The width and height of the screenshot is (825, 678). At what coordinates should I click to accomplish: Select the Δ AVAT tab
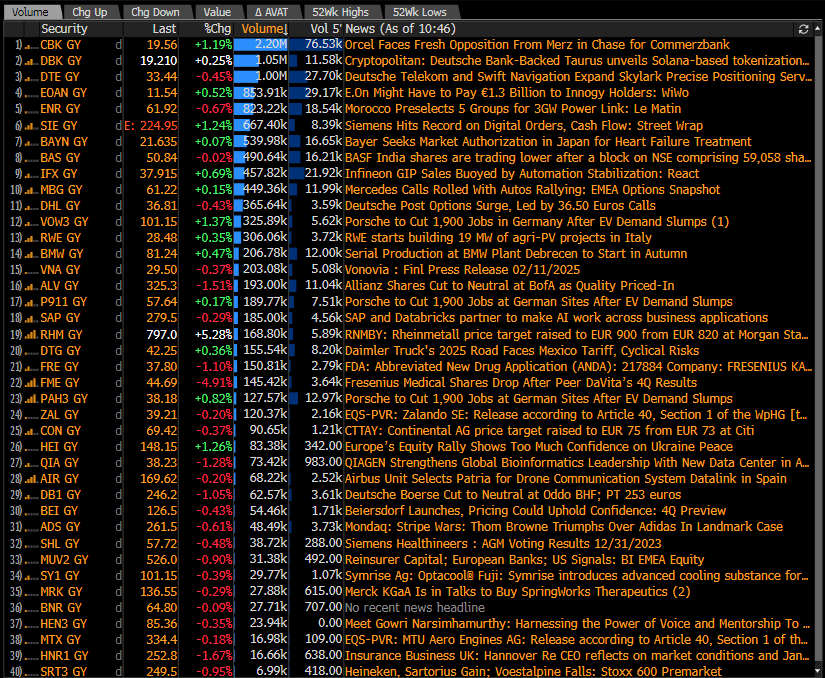(x=271, y=12)
